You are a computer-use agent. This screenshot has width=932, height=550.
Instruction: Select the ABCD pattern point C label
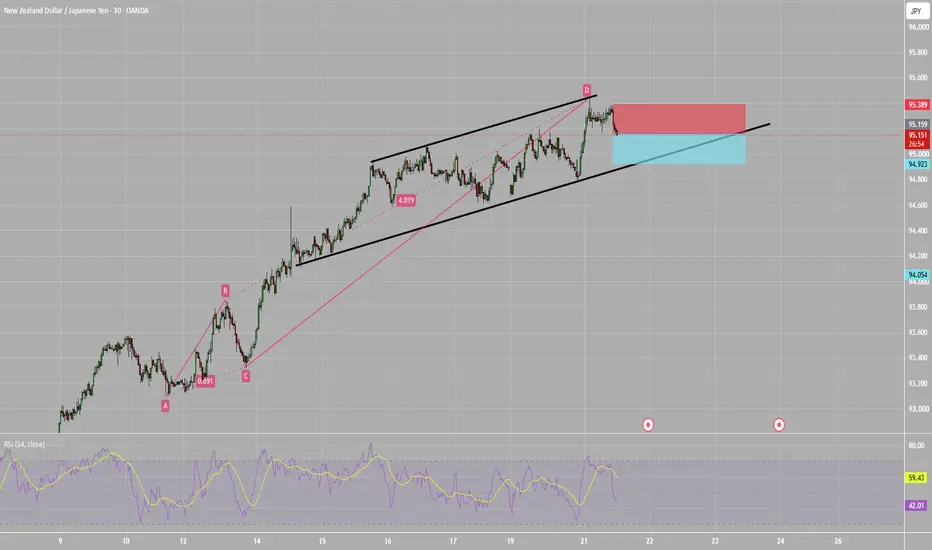(x=245, y=376)
